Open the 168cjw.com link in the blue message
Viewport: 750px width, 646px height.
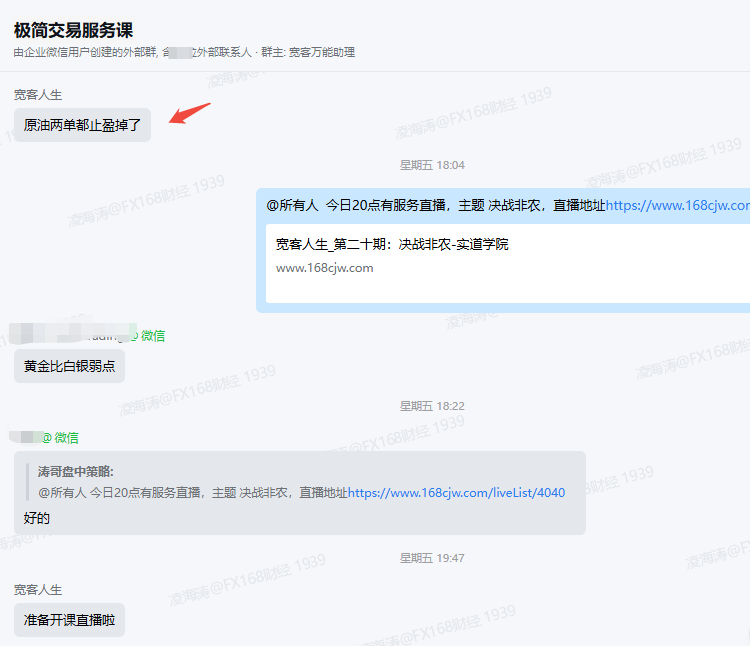click(x=677, y=205)
